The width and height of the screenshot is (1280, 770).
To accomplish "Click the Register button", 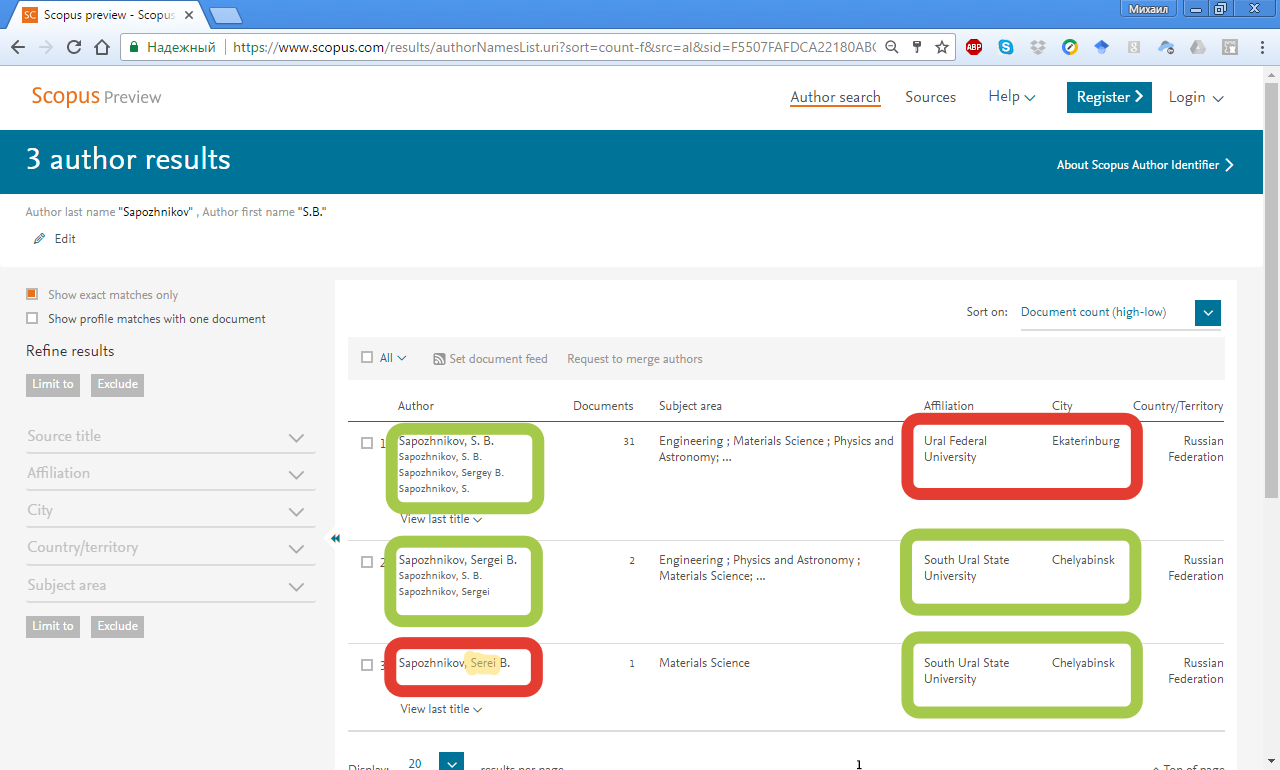I will (1109, 97).
